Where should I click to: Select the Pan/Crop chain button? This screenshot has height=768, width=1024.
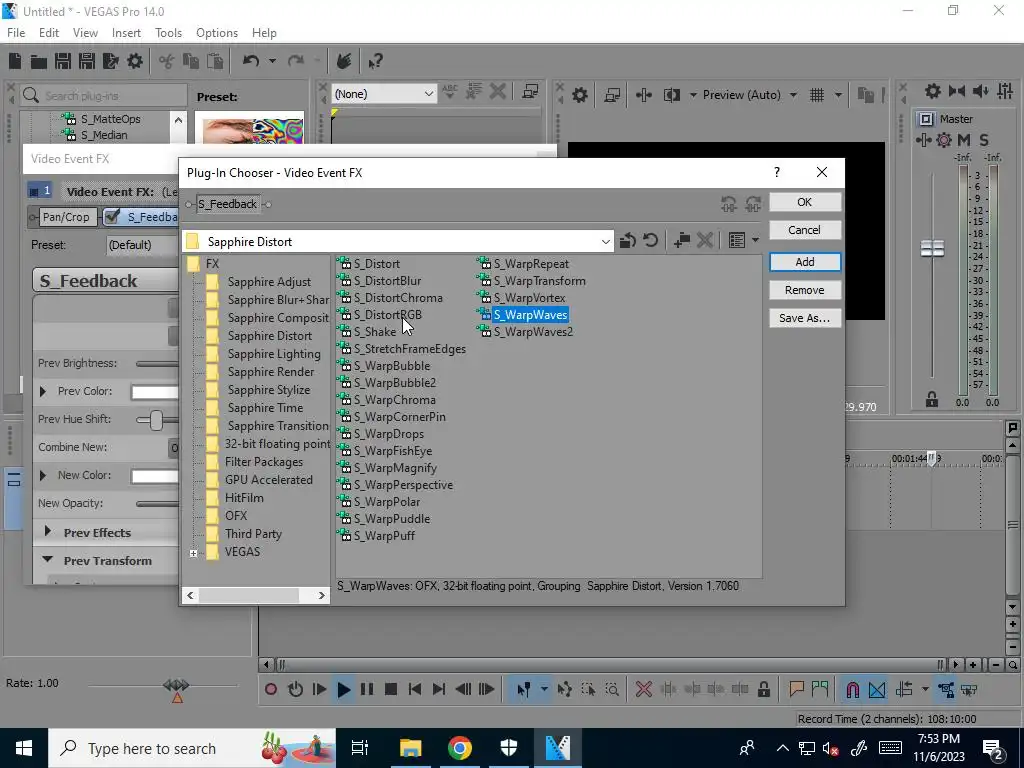[66, 217]
